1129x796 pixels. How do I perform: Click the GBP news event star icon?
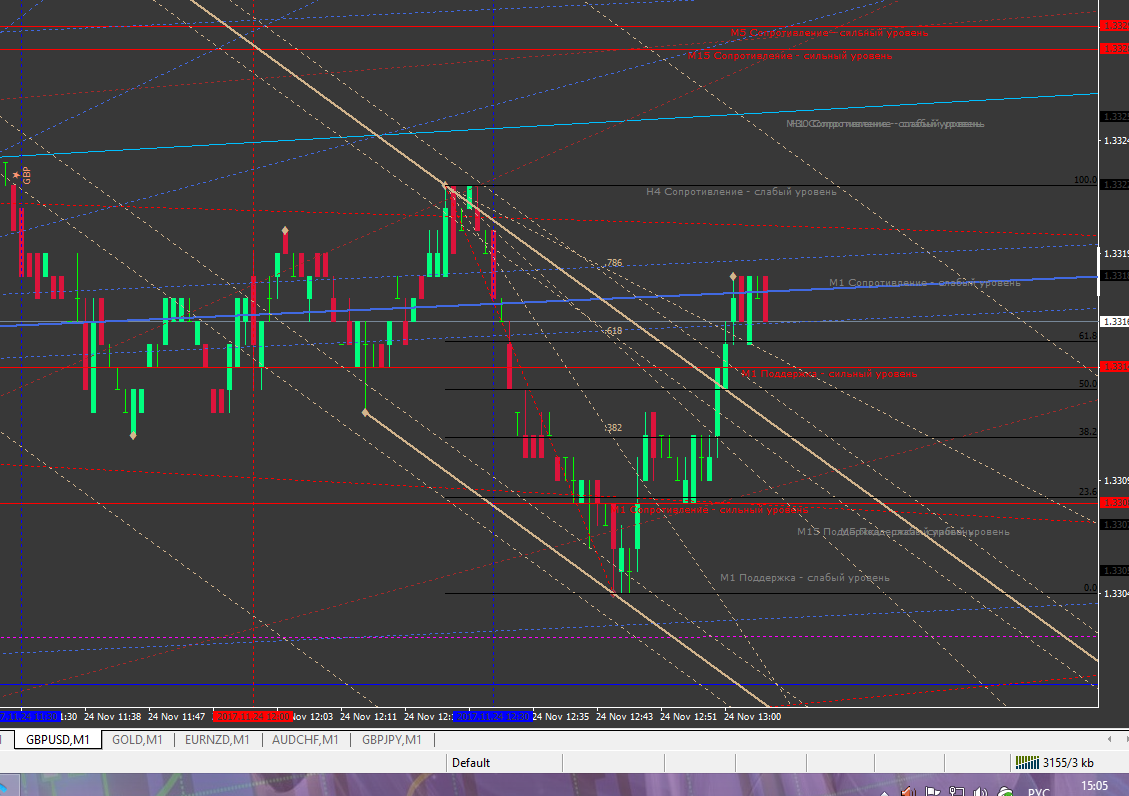point(16,175)
